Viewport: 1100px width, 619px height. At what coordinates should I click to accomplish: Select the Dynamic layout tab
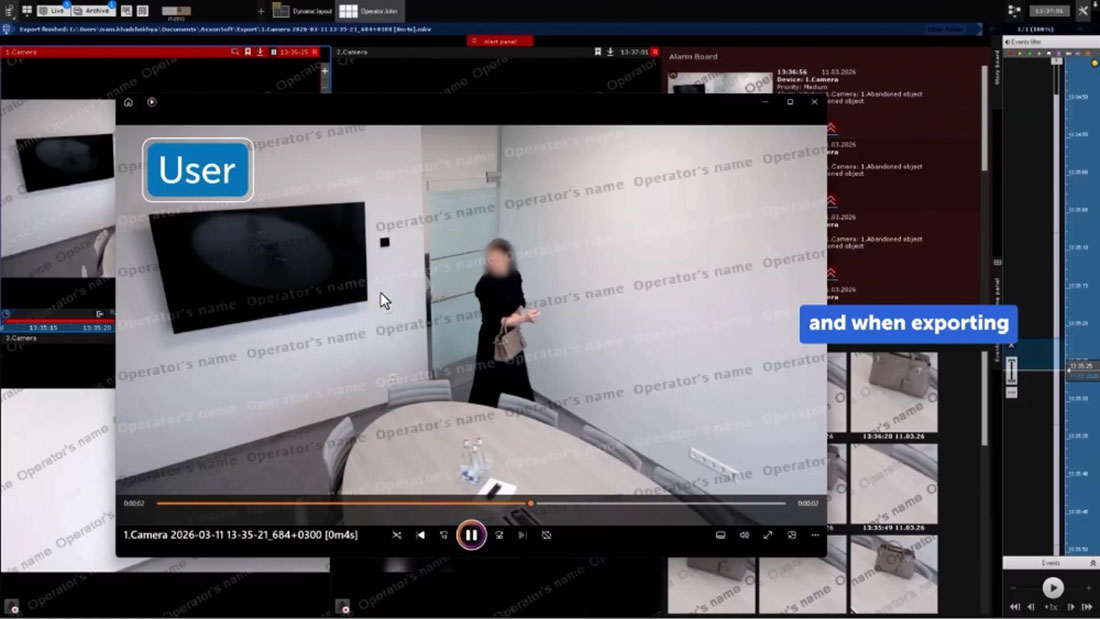coord(303,11)
